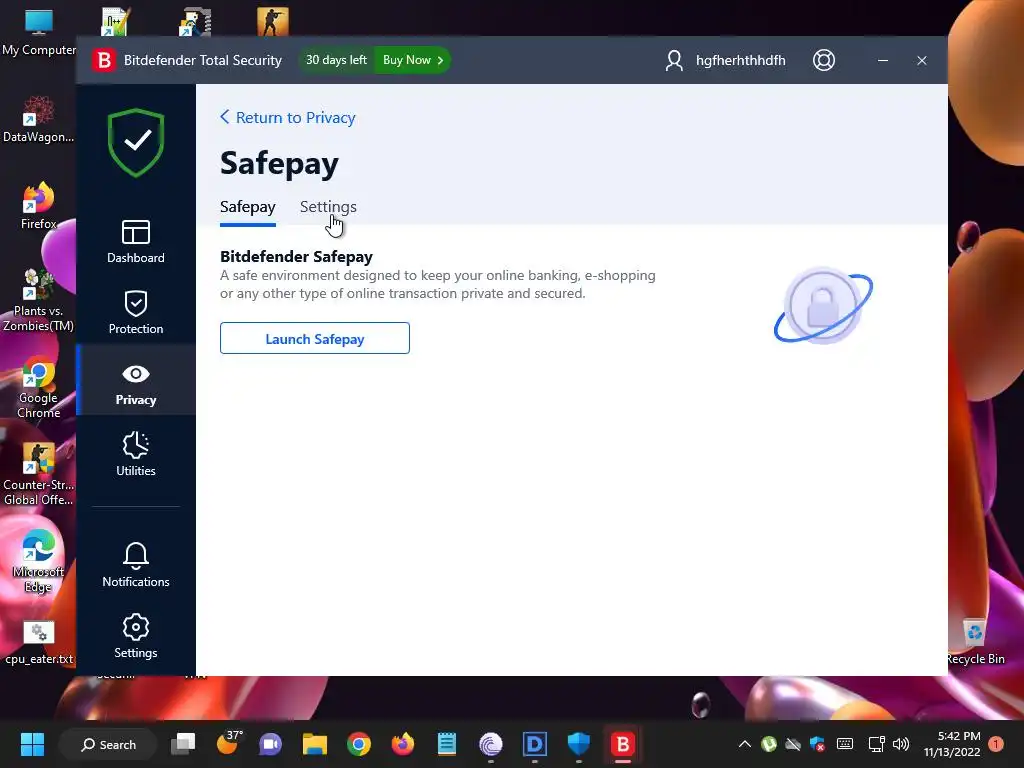
Task: Open the notification badge in taskbar
Action: pos(996,744)
